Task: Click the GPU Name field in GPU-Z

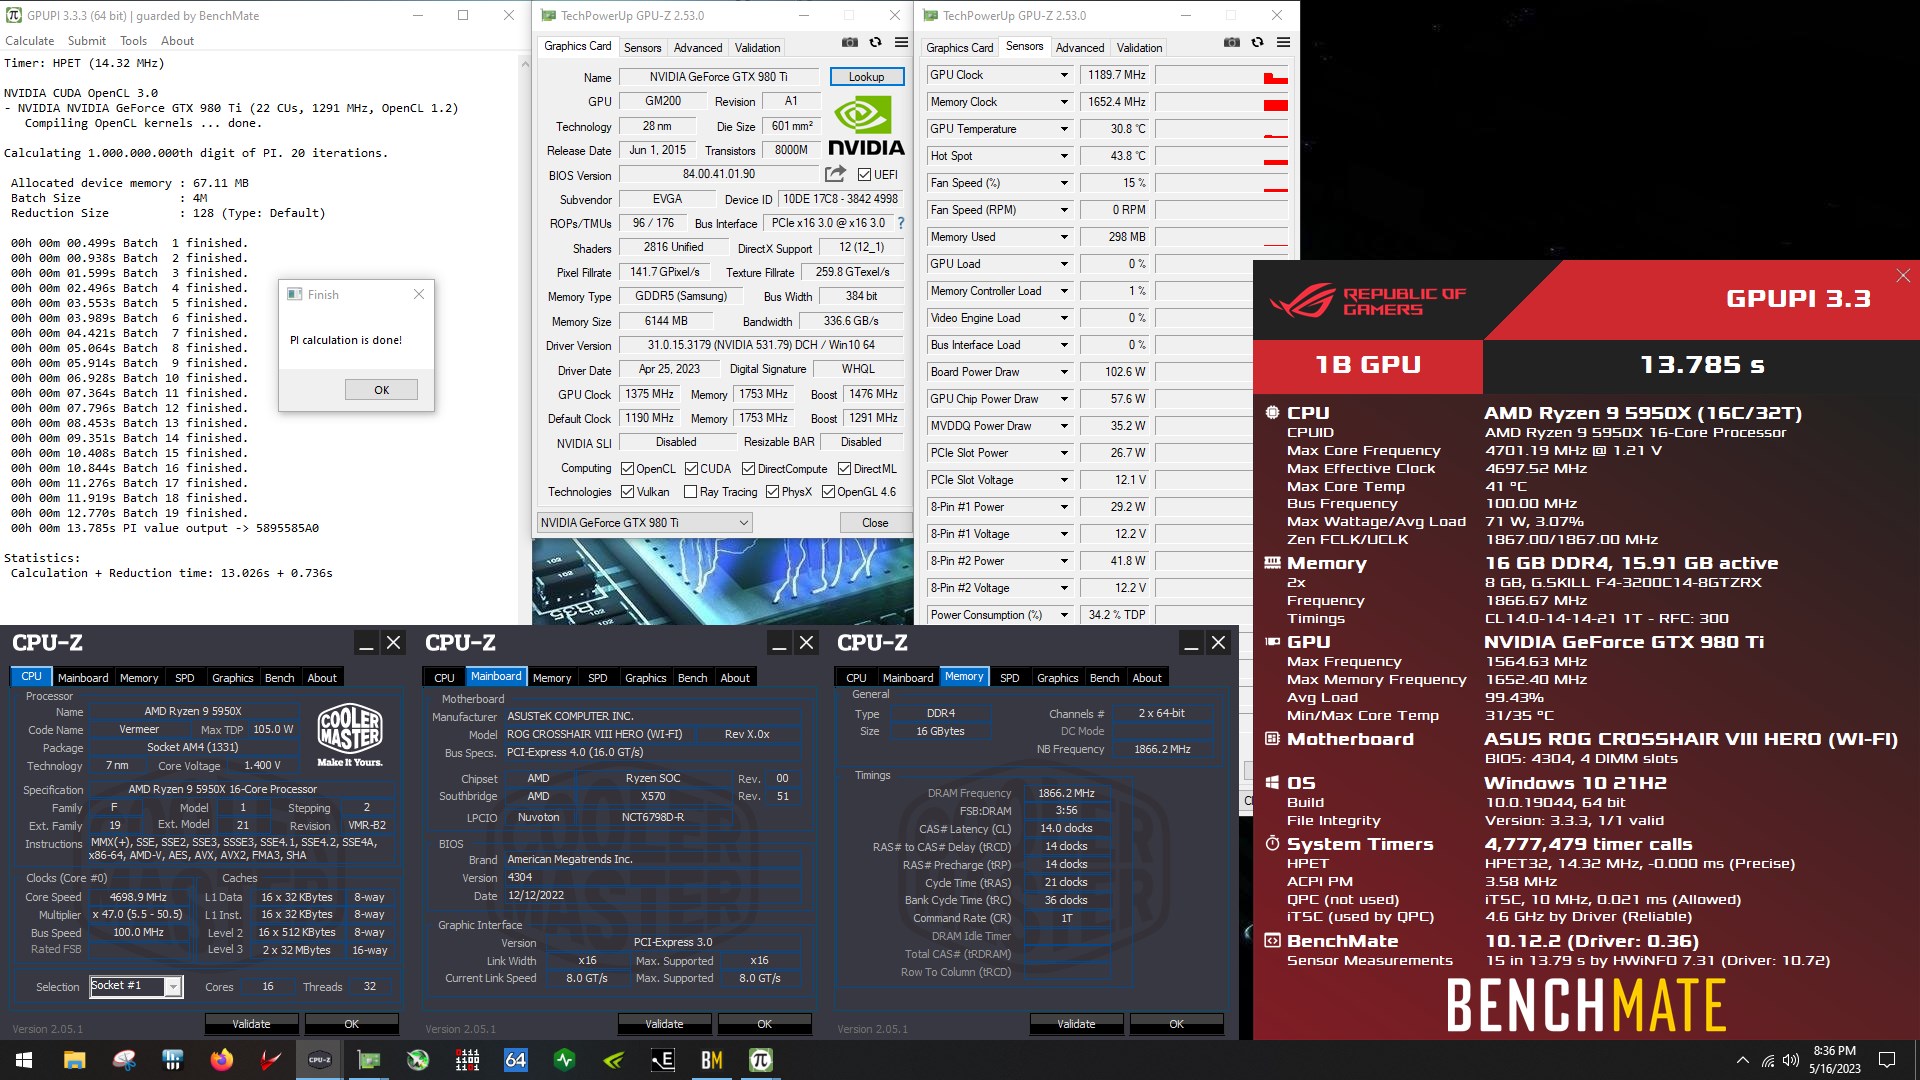Action: coord(718,77)
